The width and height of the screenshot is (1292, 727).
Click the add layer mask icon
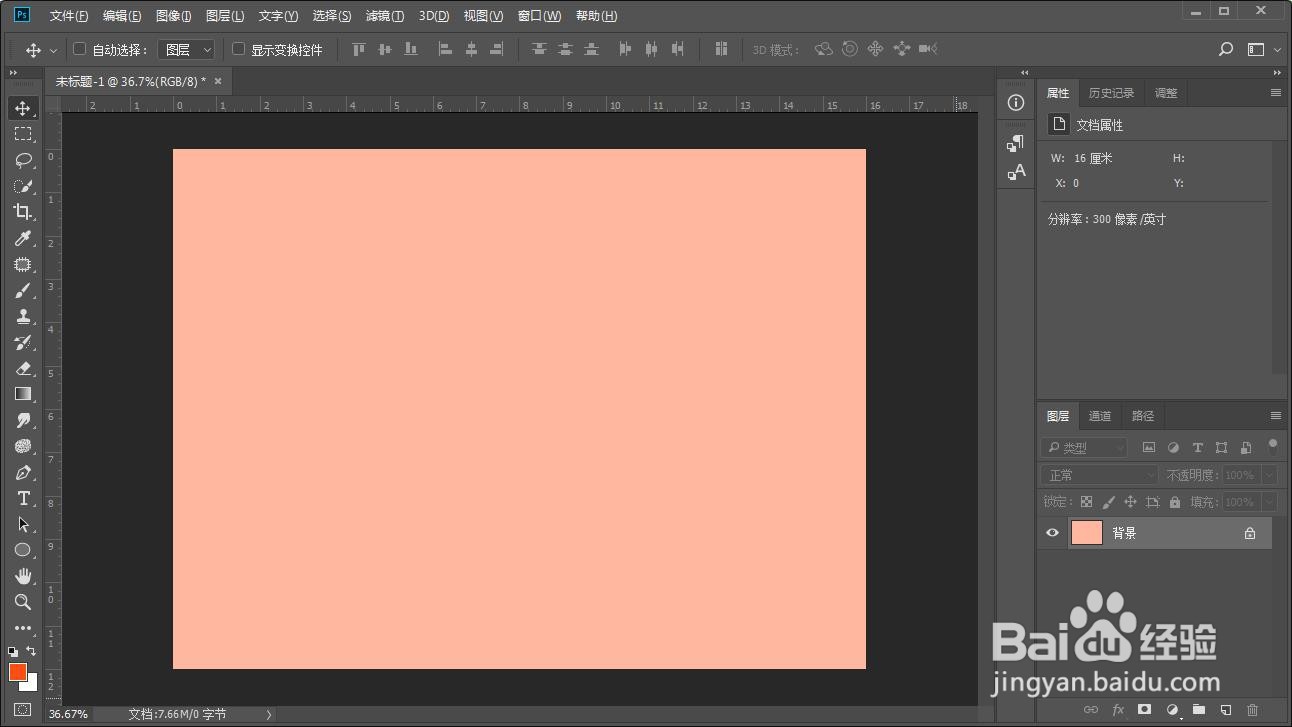click(1145, 710)
